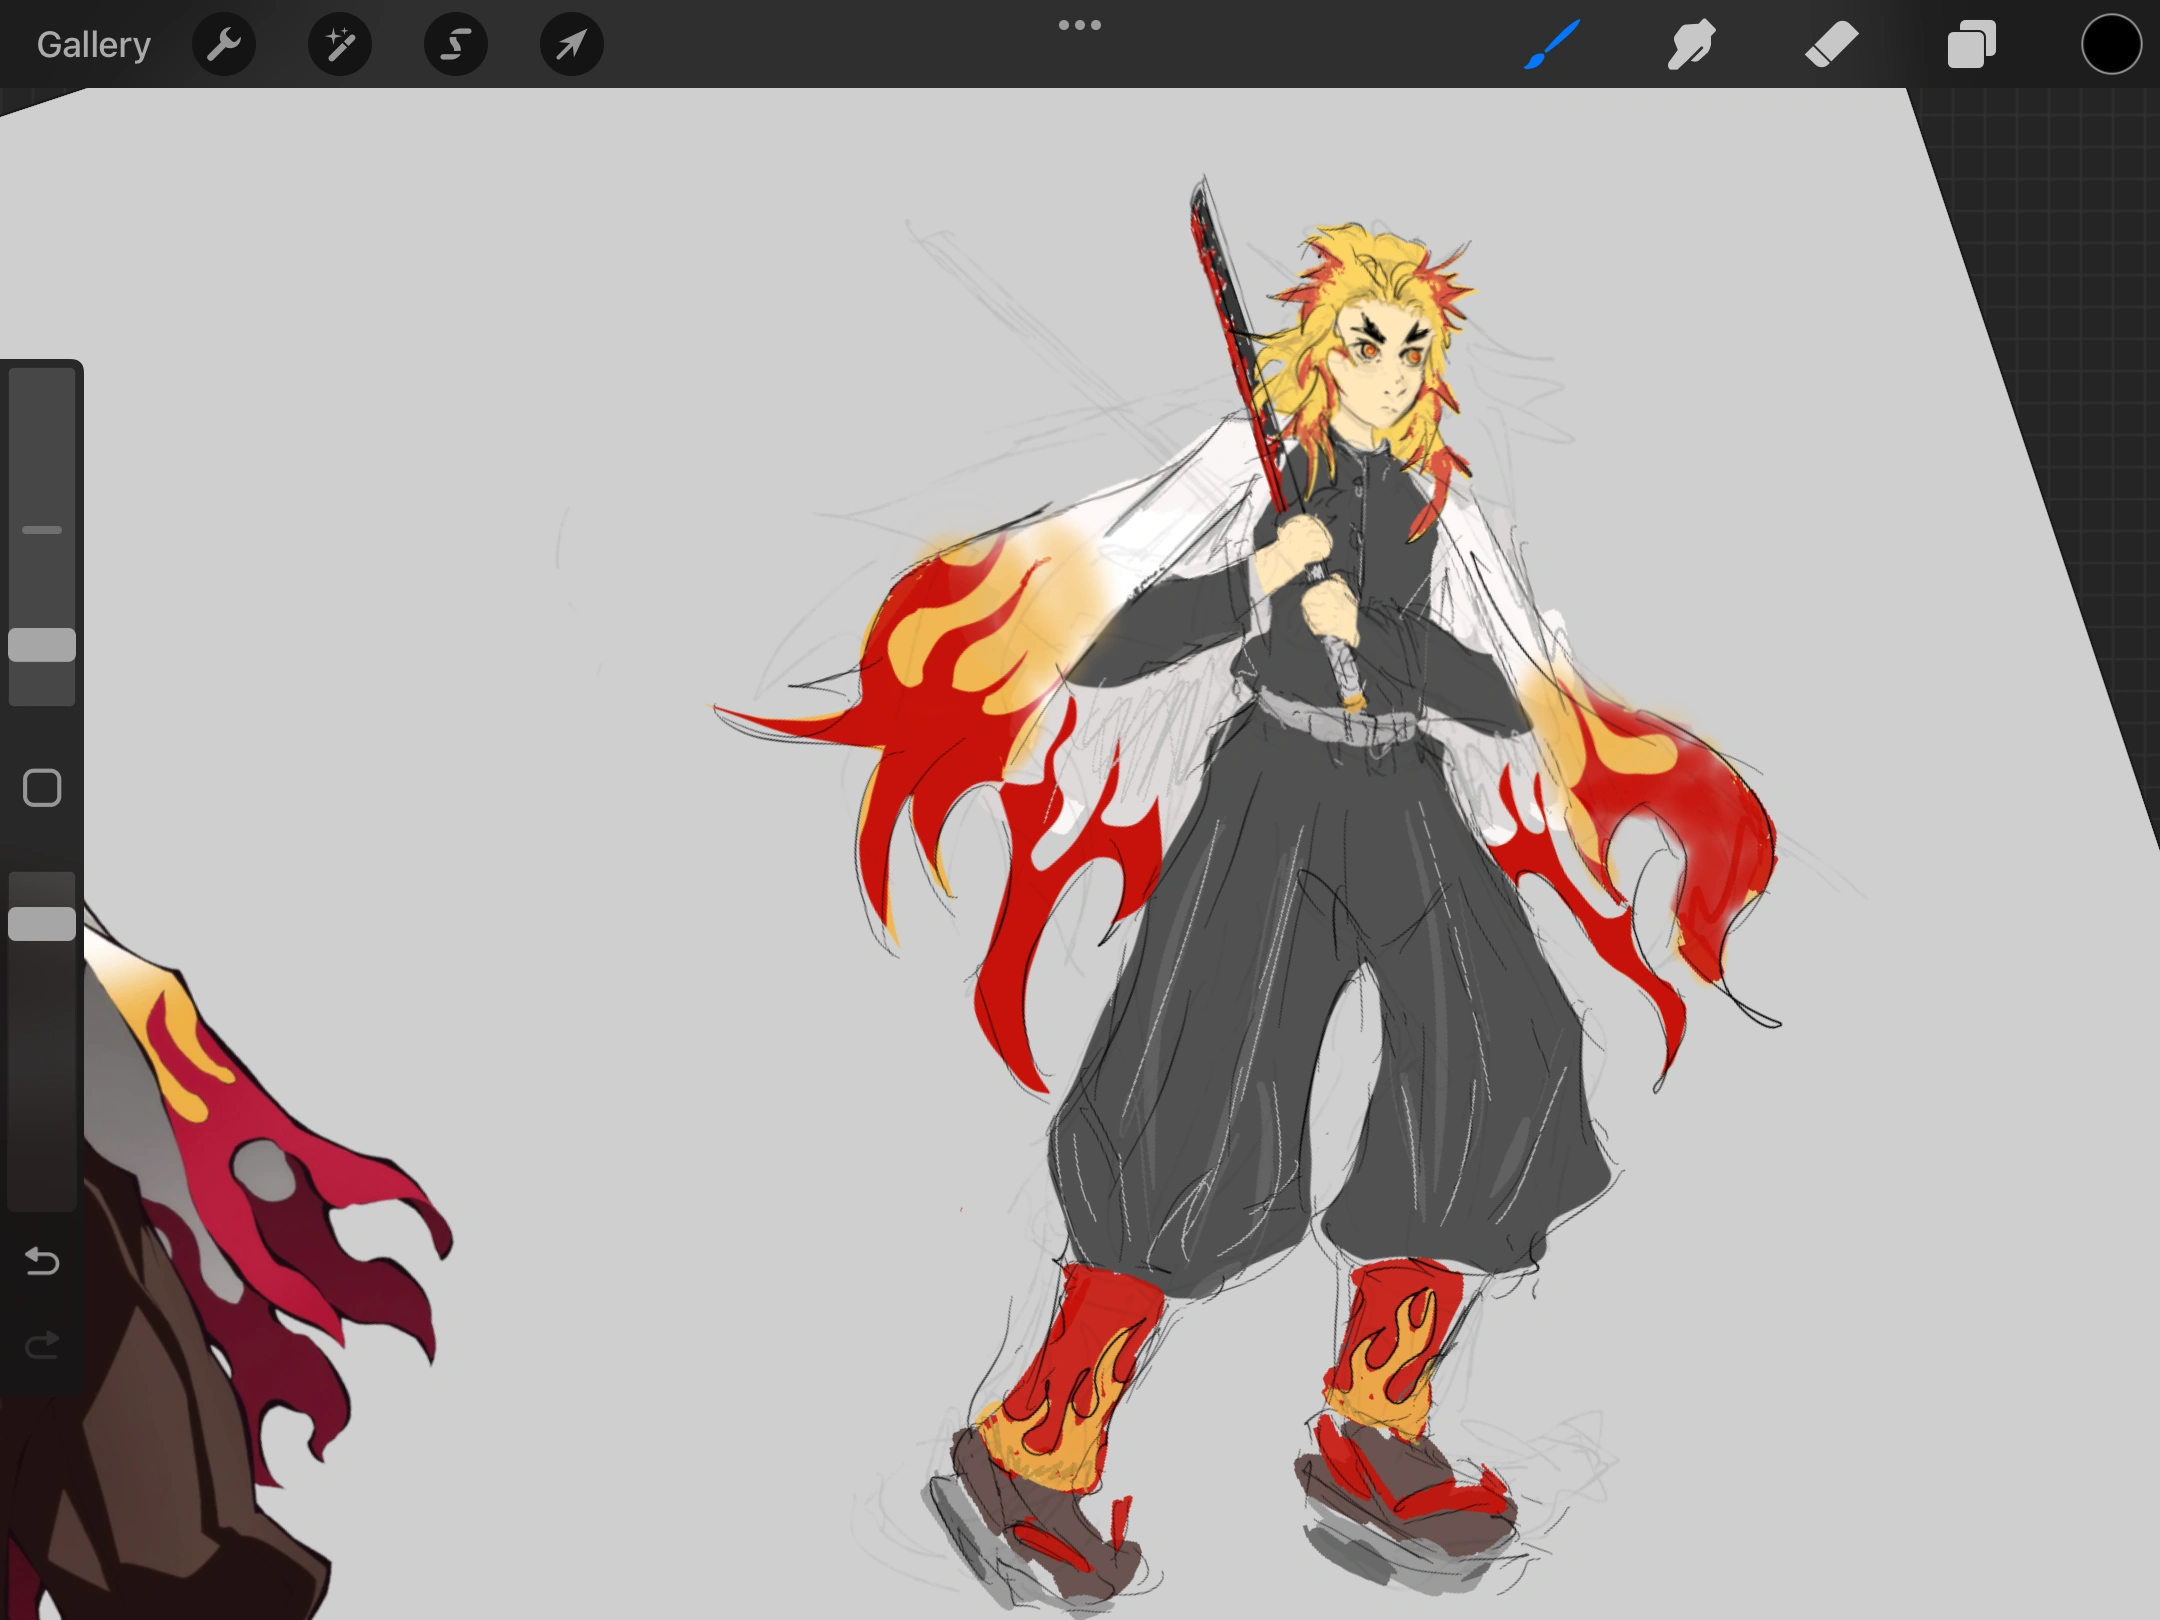
Task: Reveal Transform options with the arrow icon
Action: pos(570,44)
